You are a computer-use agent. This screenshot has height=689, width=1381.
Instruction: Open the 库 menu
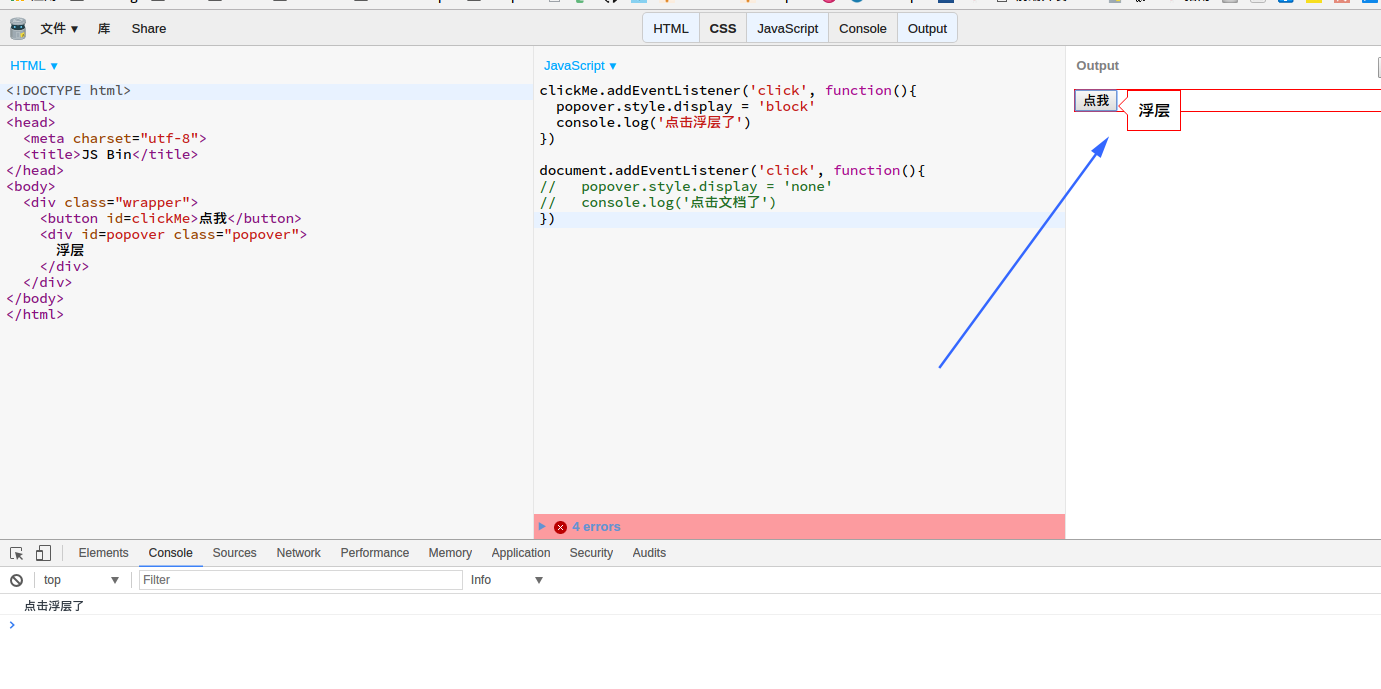click(104, 29)
